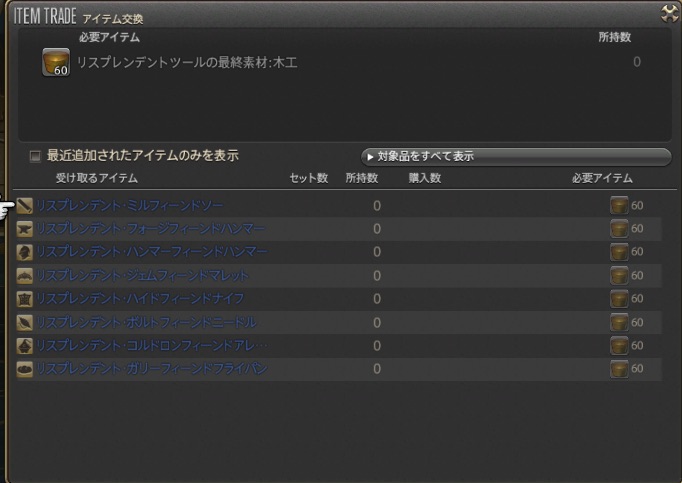Click the ジェムフィーンドマレット item icon

point(25,275)
